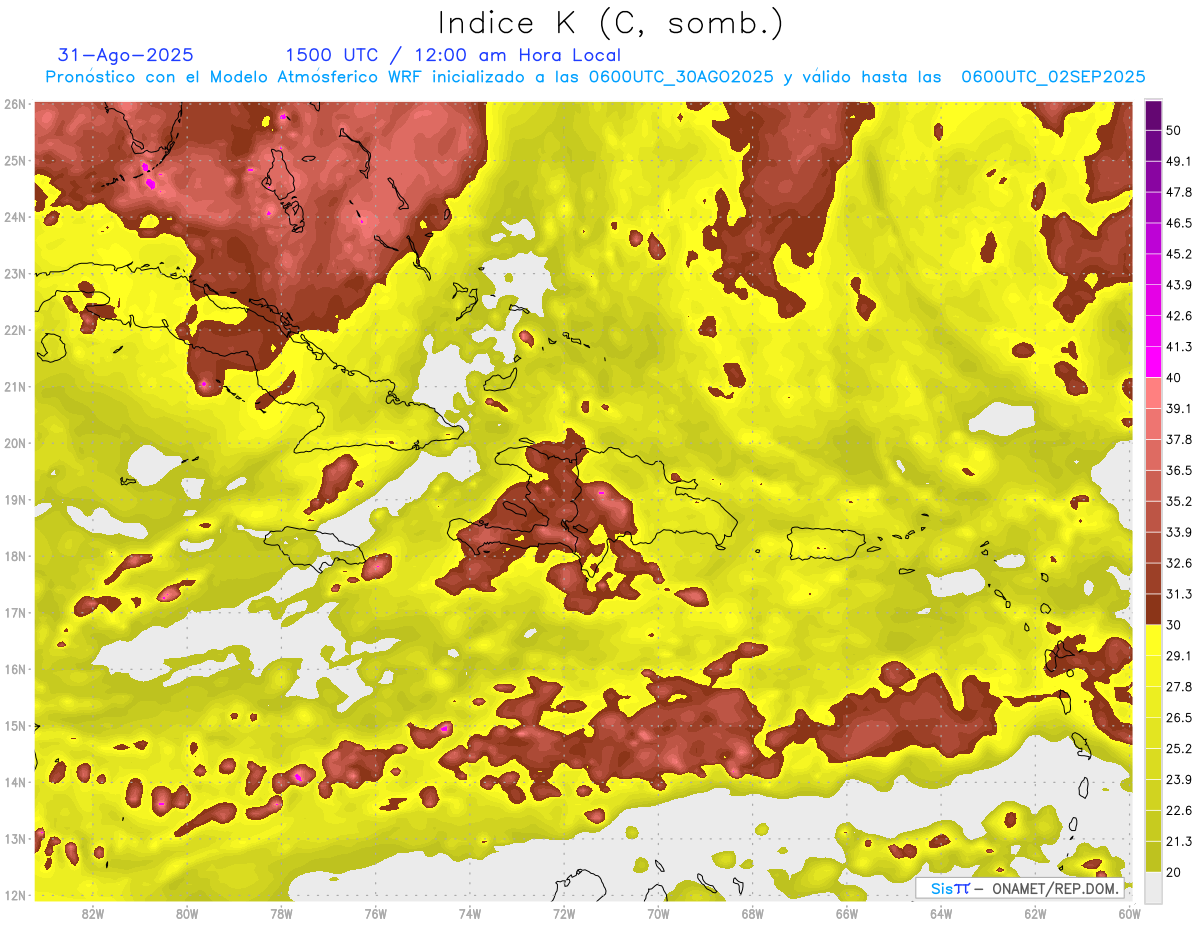1200x927 pixels.
Task: Select the "26N" latitude label
Action: 14,104
